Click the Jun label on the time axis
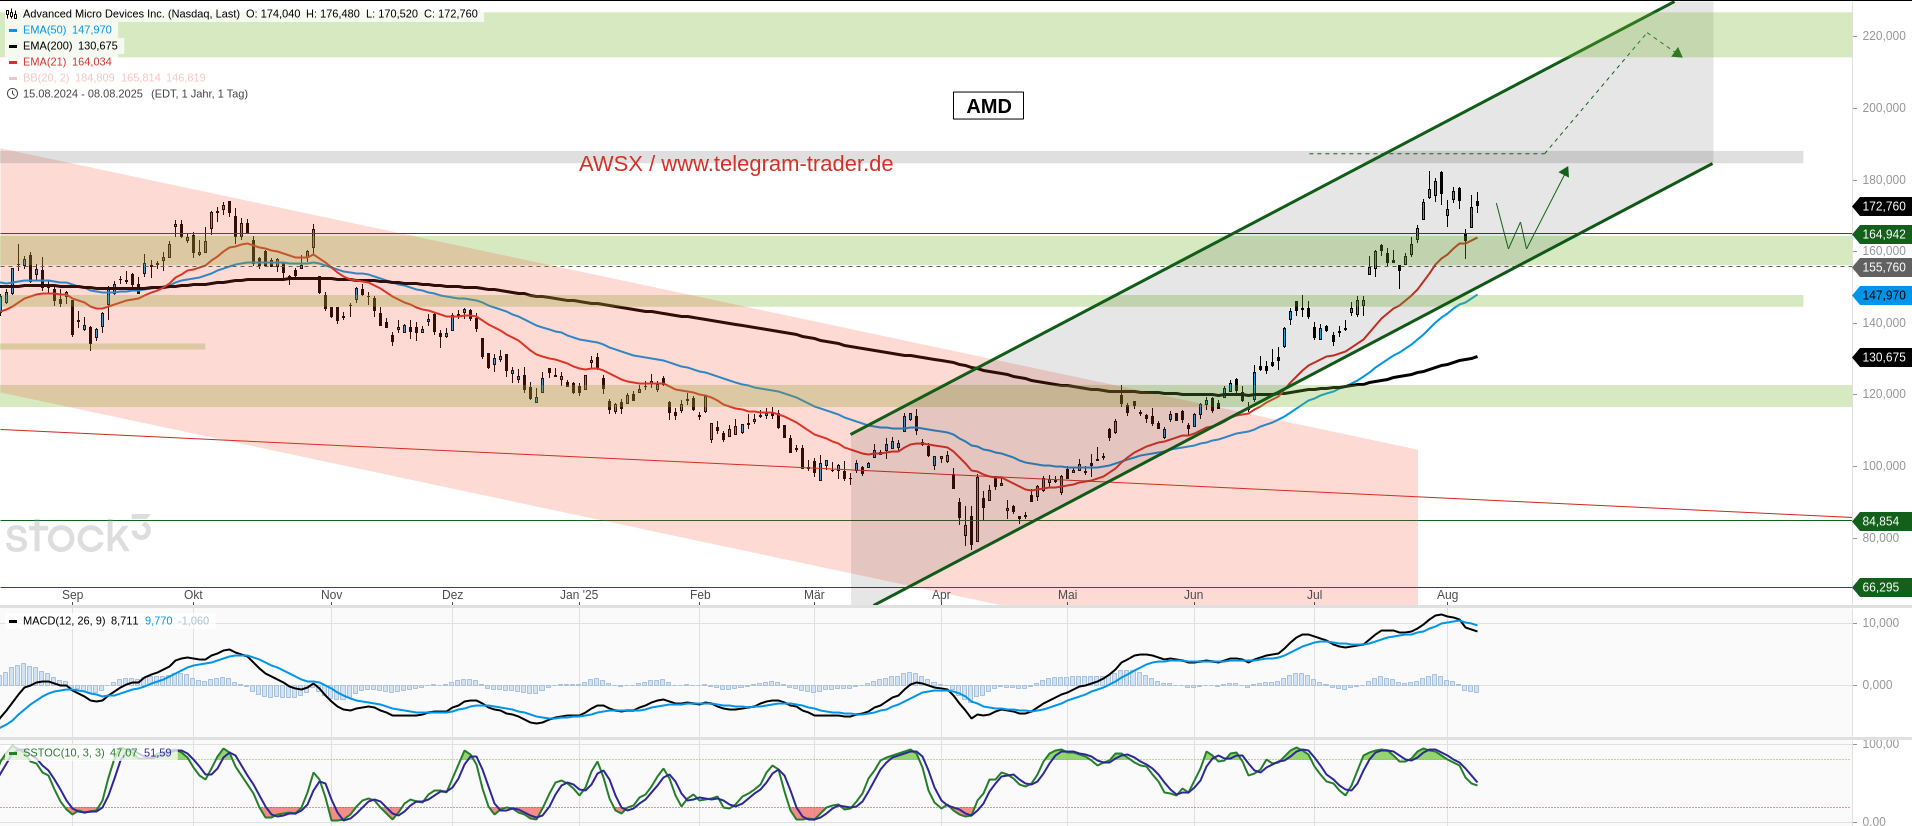Image resolution: width=1912 pixels, height=826 pixels. click(1194, 595)
